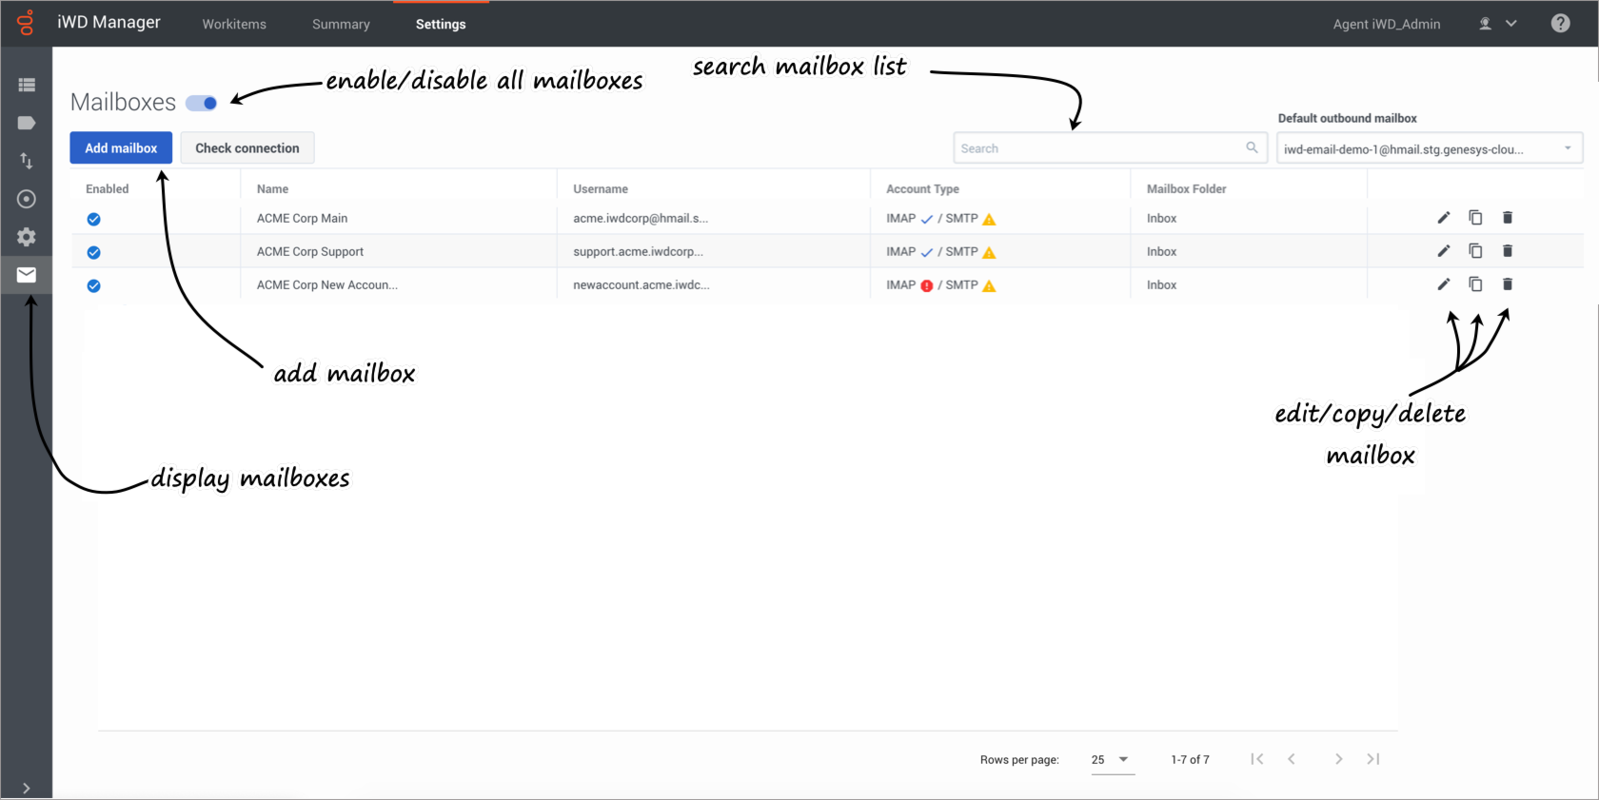Click SMTP warning icon for ACME Corp Support
1599x800 pixels.
pos(989,252)
